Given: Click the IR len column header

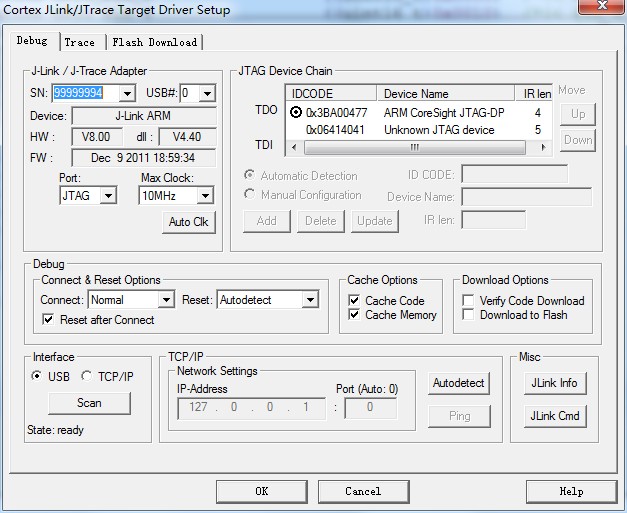Looking at the screenshot, I should click(x=533, y=94).
